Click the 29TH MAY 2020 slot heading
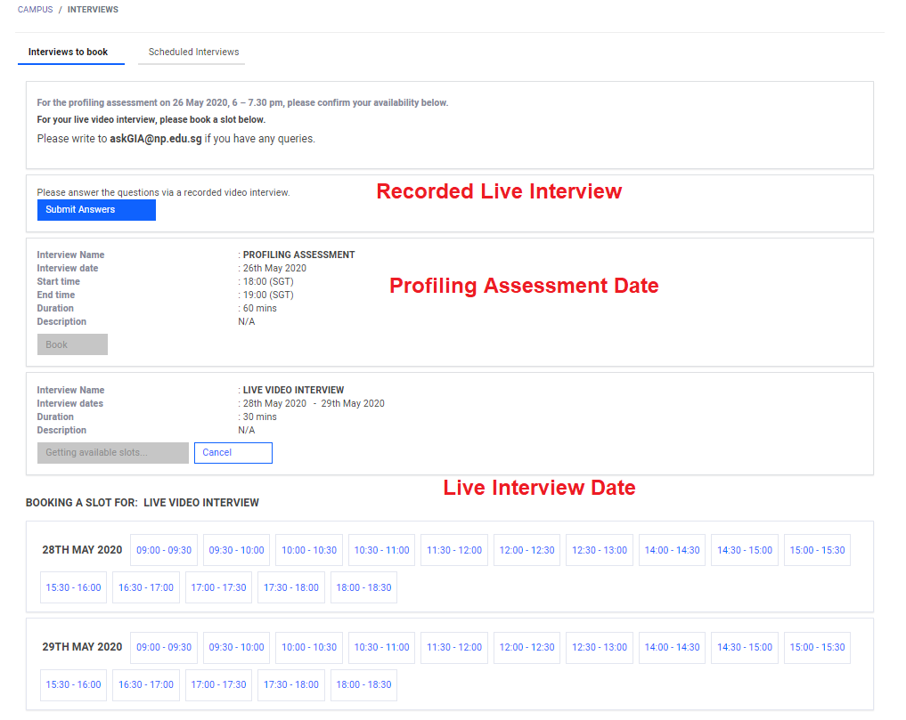Screen dimensions: 906x720 tap(82, 647)
